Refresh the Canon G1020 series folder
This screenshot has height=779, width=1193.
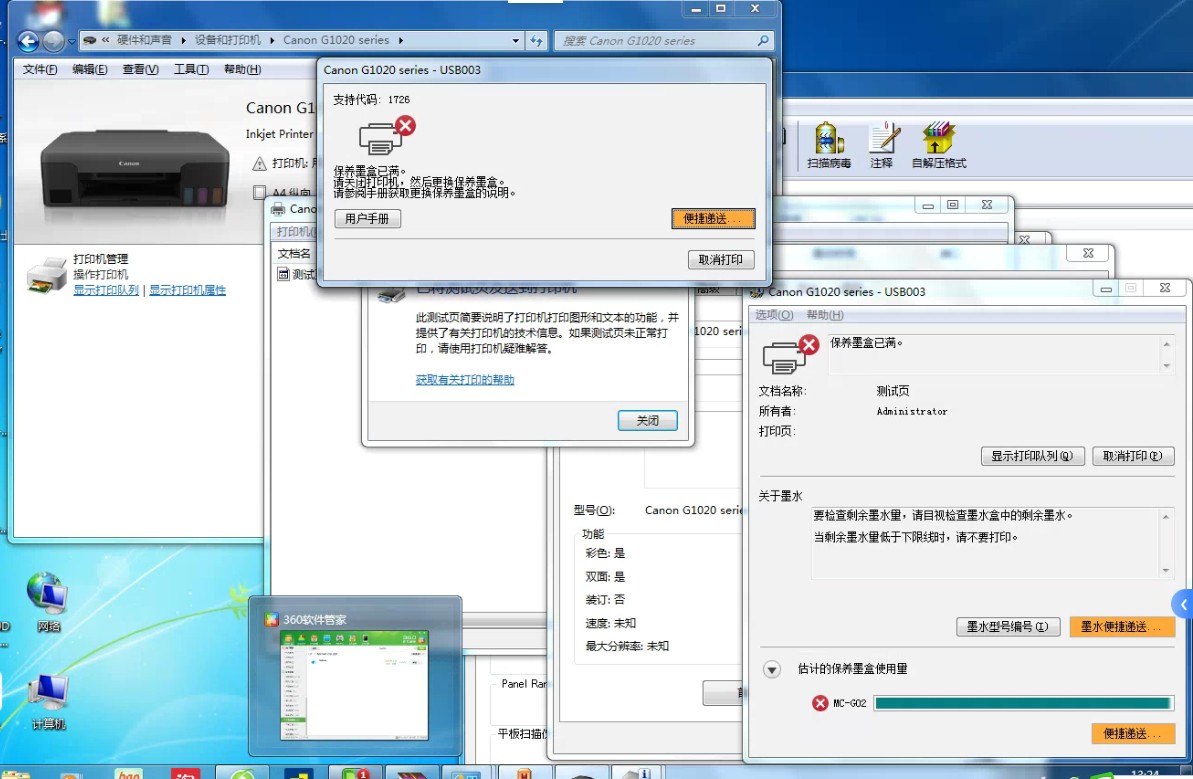point(536,40)
